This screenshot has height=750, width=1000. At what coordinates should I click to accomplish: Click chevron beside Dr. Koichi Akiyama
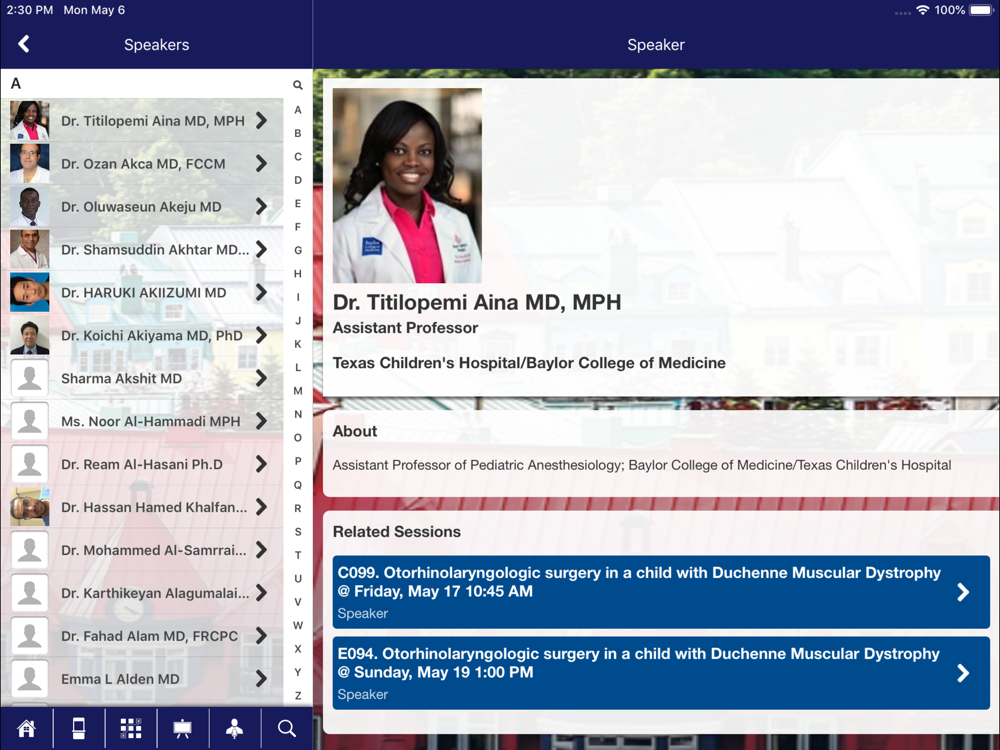point(261,336)
